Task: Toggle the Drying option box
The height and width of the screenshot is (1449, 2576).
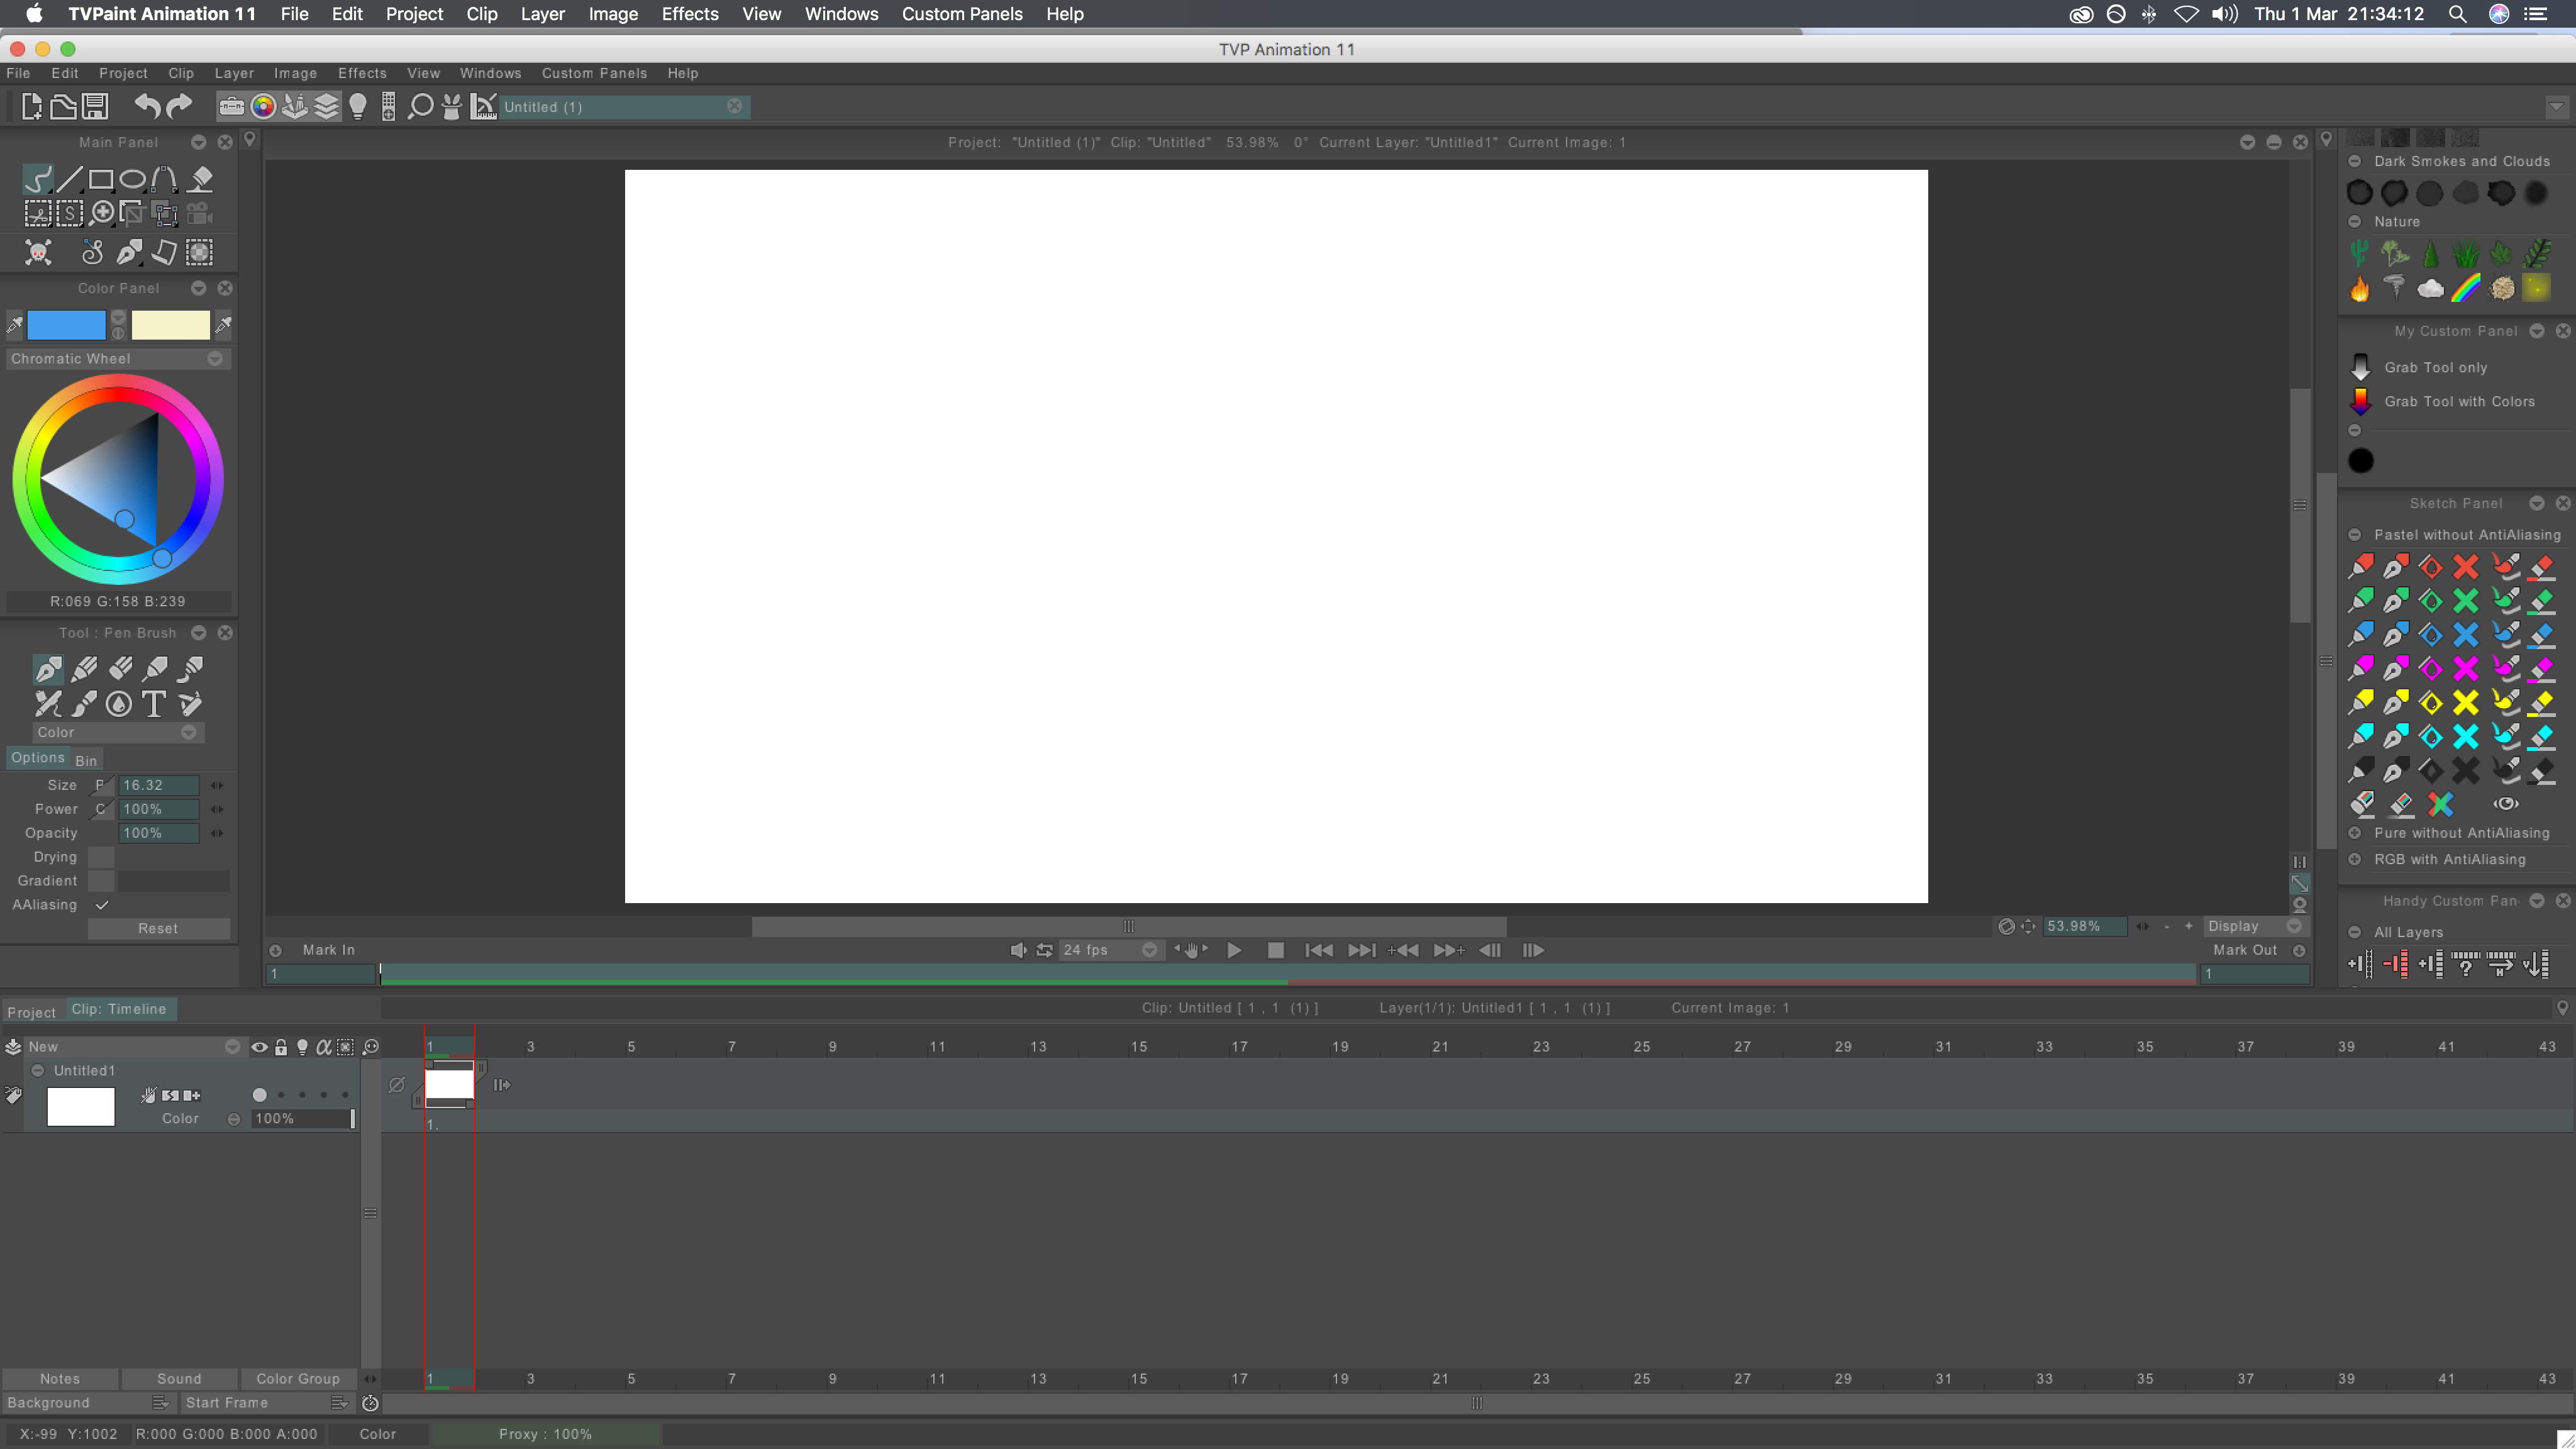Action: point(101,857)
